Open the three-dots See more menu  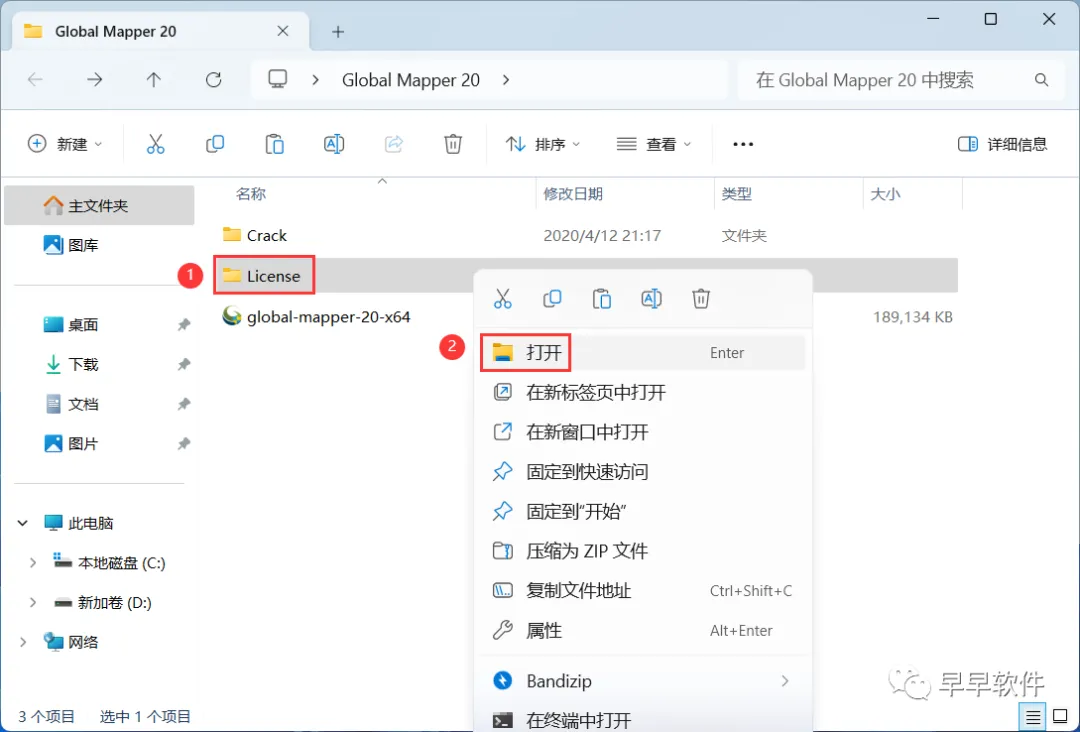click(743, 144)
